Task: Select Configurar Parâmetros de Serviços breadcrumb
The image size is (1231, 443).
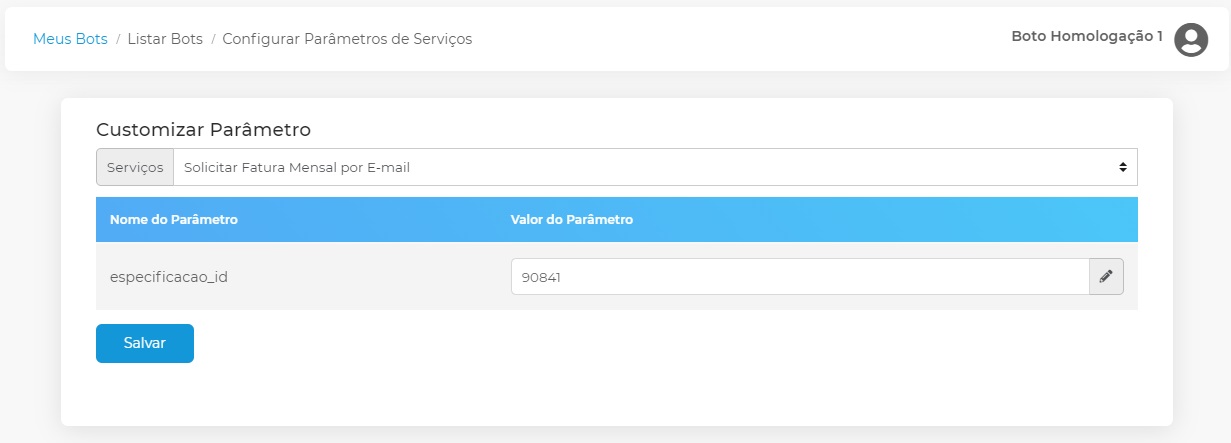Action: (x=347, y=39)
